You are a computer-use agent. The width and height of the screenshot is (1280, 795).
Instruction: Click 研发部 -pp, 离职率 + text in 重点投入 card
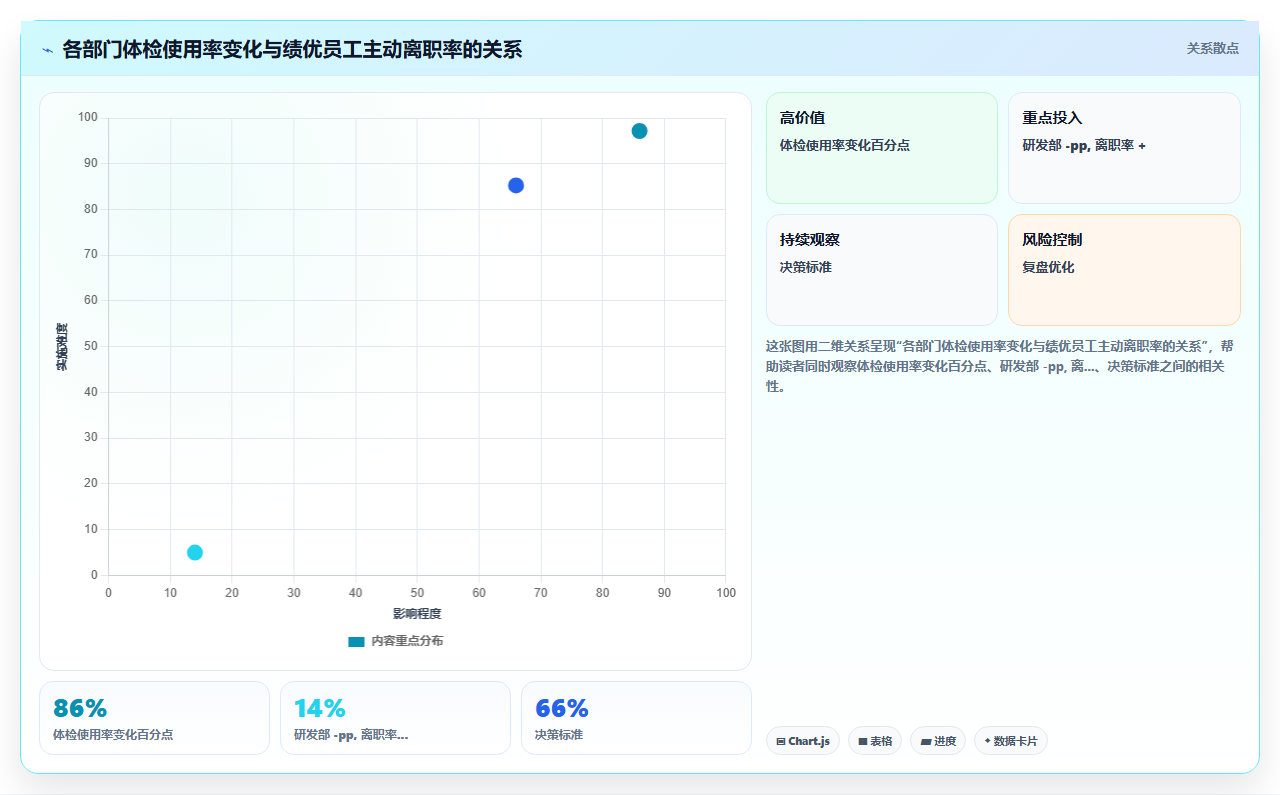(x=1084, y=145)
